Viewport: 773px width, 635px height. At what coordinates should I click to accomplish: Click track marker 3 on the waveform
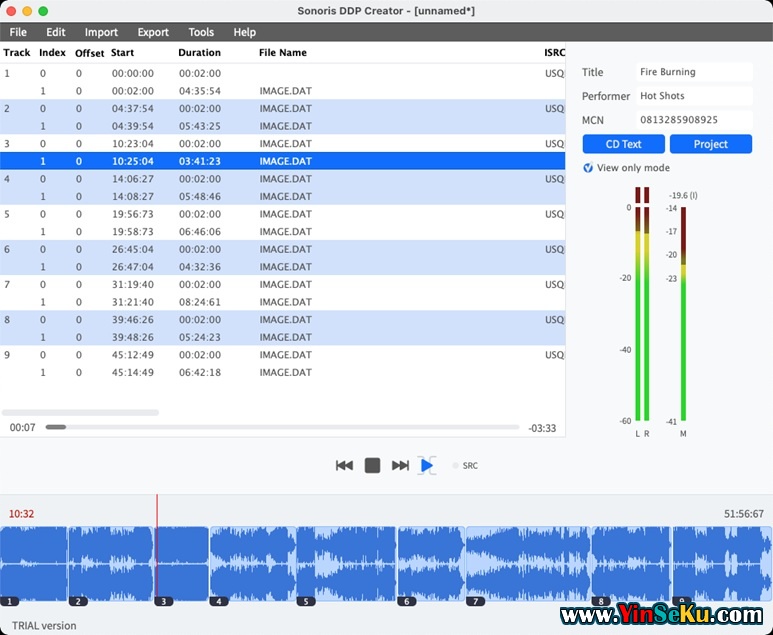tap(163, 601)
